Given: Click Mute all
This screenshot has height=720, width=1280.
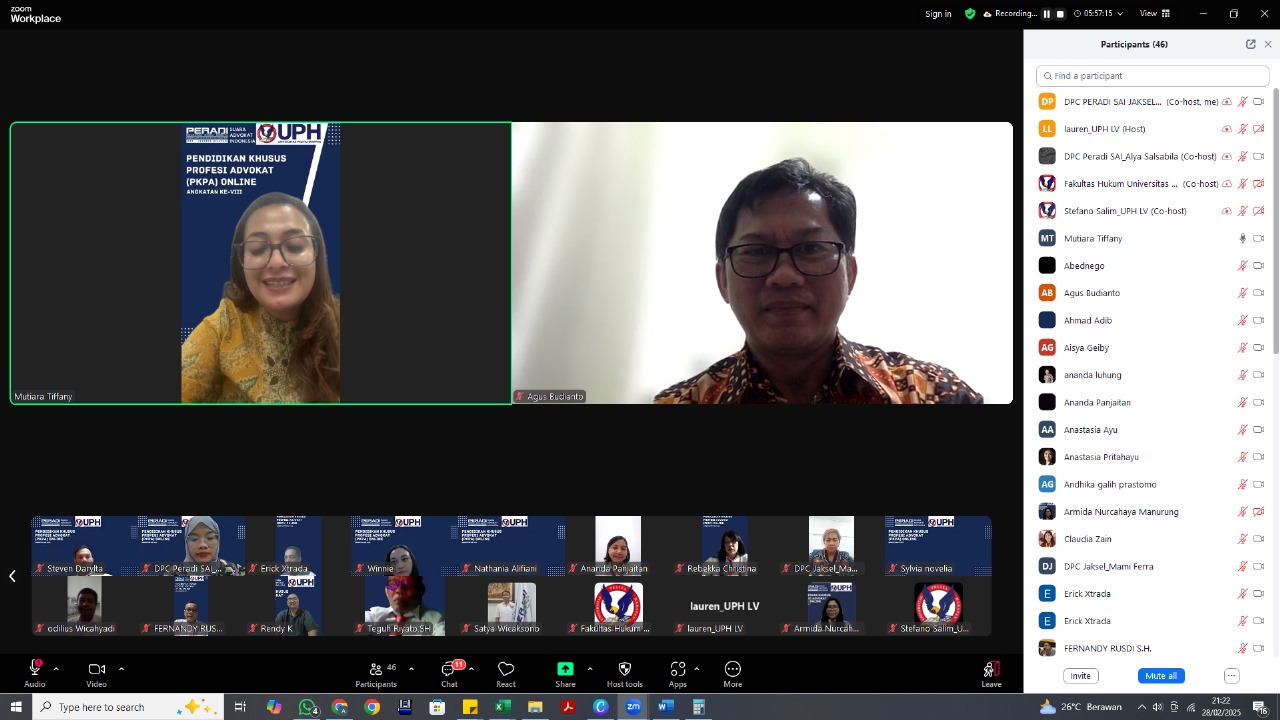Looking at the screenshot, I should coord(1161,676).
